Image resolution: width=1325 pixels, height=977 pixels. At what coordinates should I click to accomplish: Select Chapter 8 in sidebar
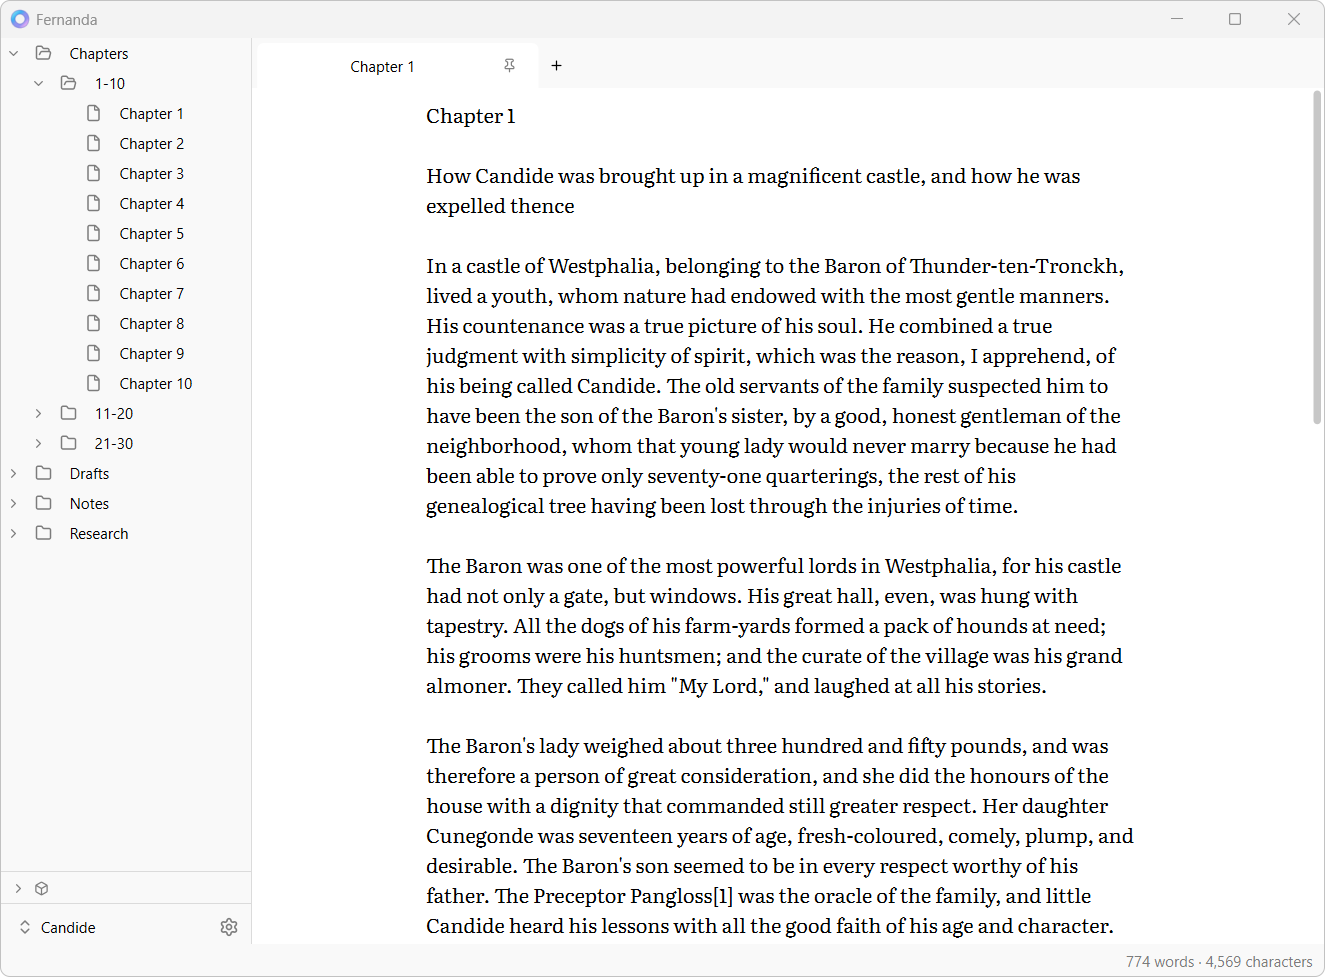pyautogui.click(x=151, y=323)
